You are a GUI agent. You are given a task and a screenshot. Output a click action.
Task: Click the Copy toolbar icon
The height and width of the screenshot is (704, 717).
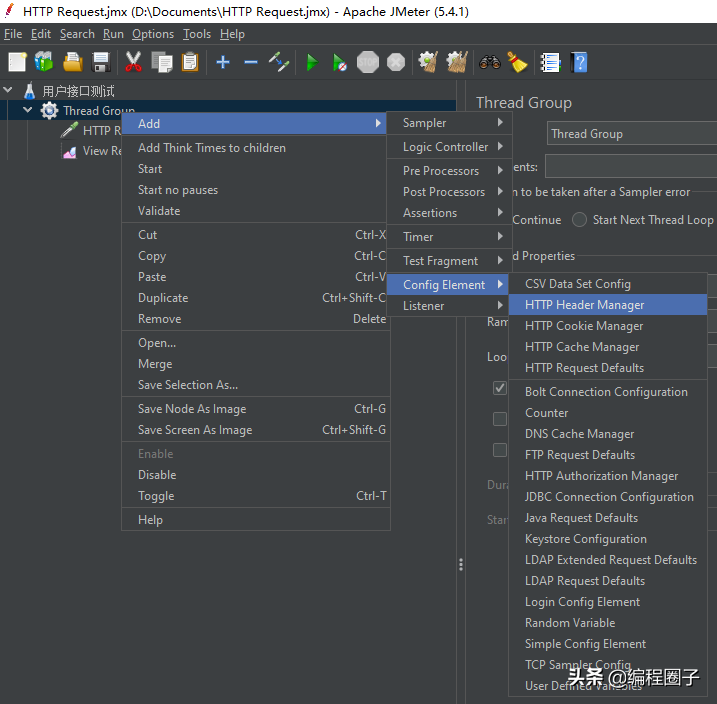[162, 62]
